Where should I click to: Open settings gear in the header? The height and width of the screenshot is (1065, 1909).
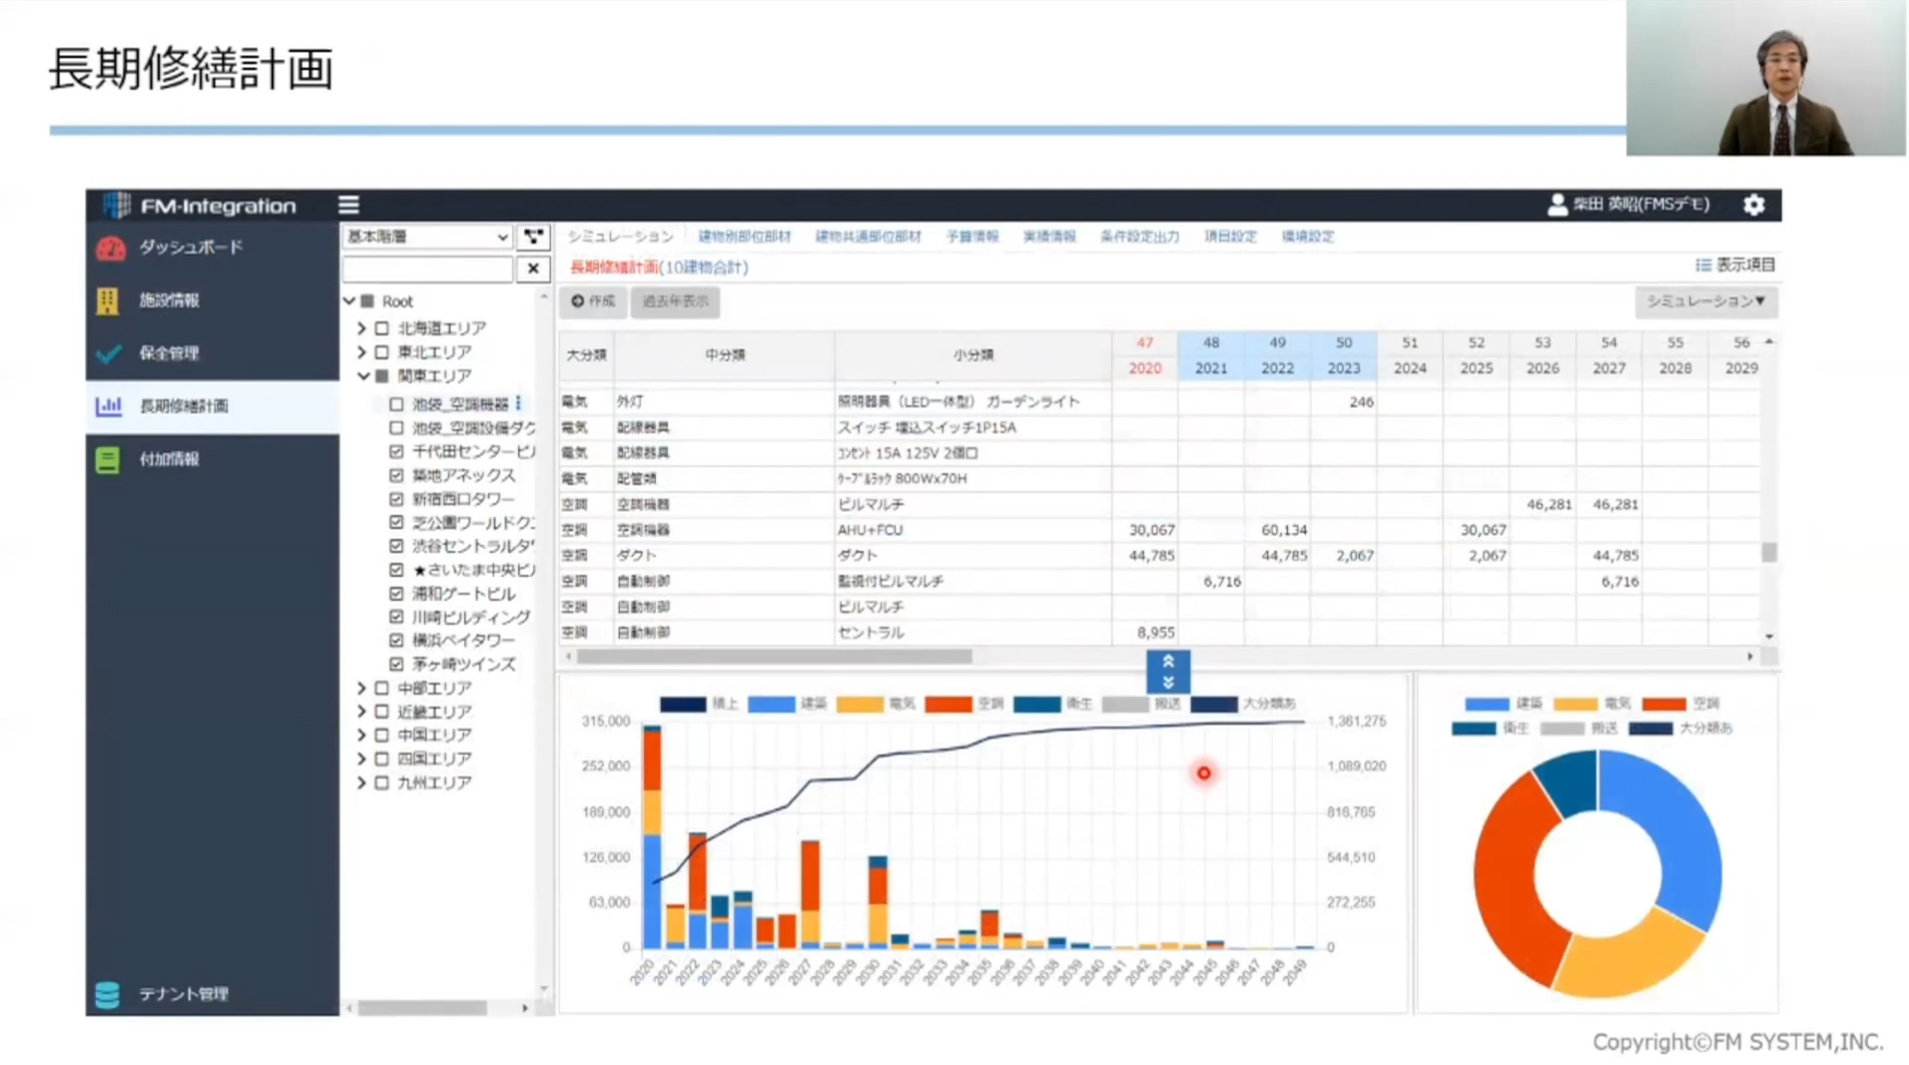1753,205
